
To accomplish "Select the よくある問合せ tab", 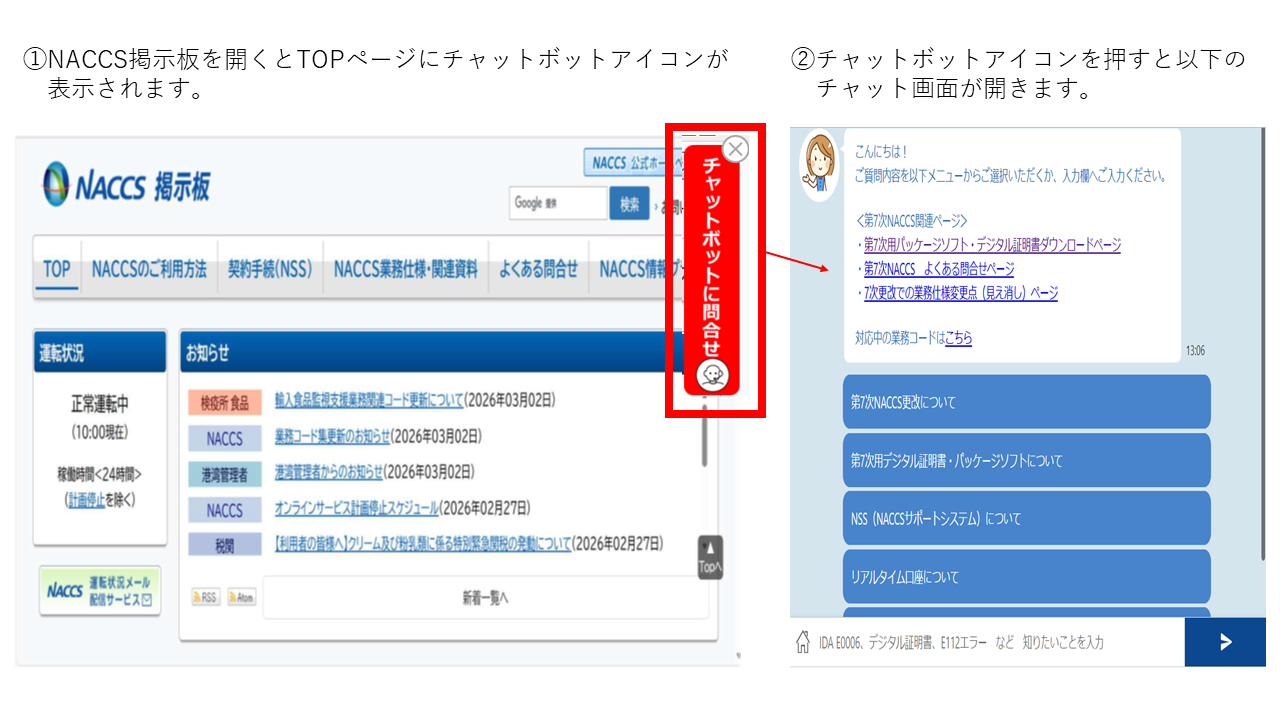I will coord(538,270).
